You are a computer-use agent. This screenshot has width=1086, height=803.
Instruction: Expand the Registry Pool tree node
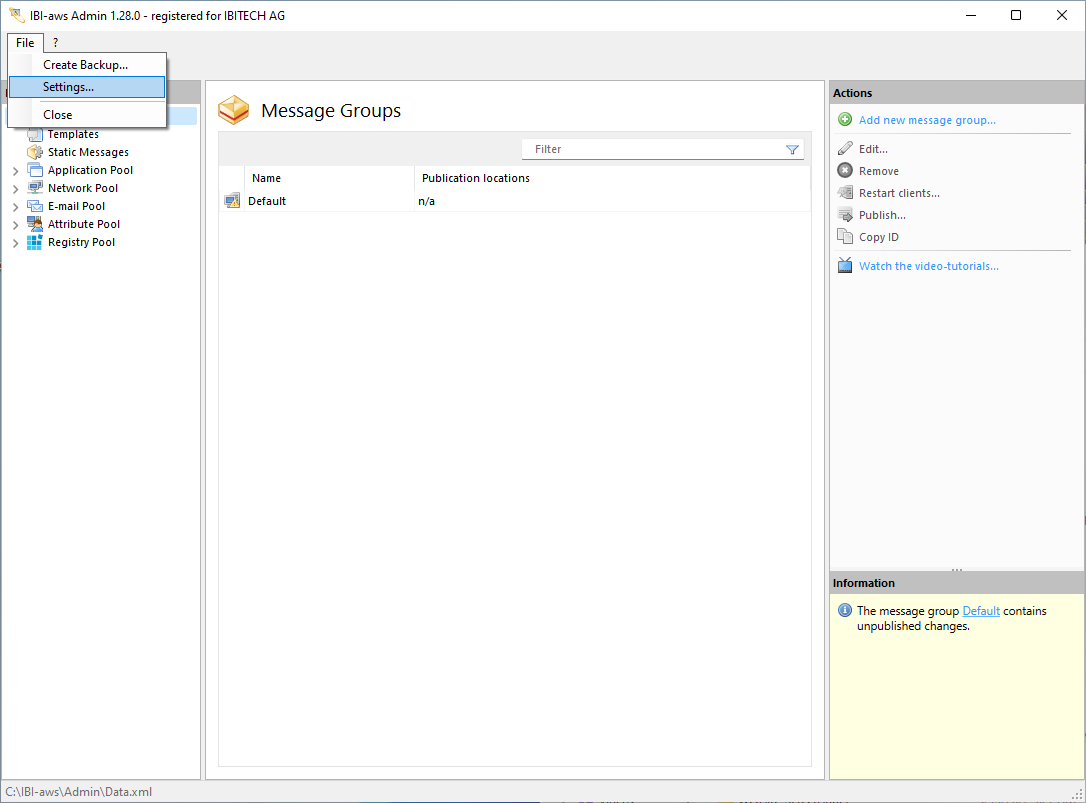click(x=15, y=243)
